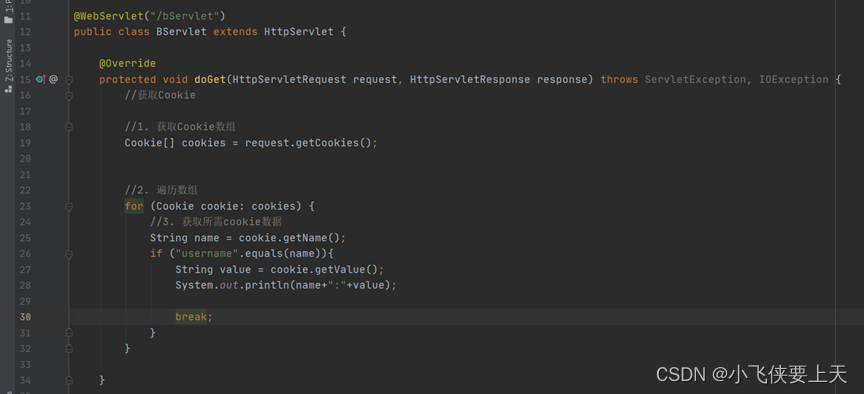Click the closing fold marker on line 32
Screen dimensions: 864x394
point(69,349)
